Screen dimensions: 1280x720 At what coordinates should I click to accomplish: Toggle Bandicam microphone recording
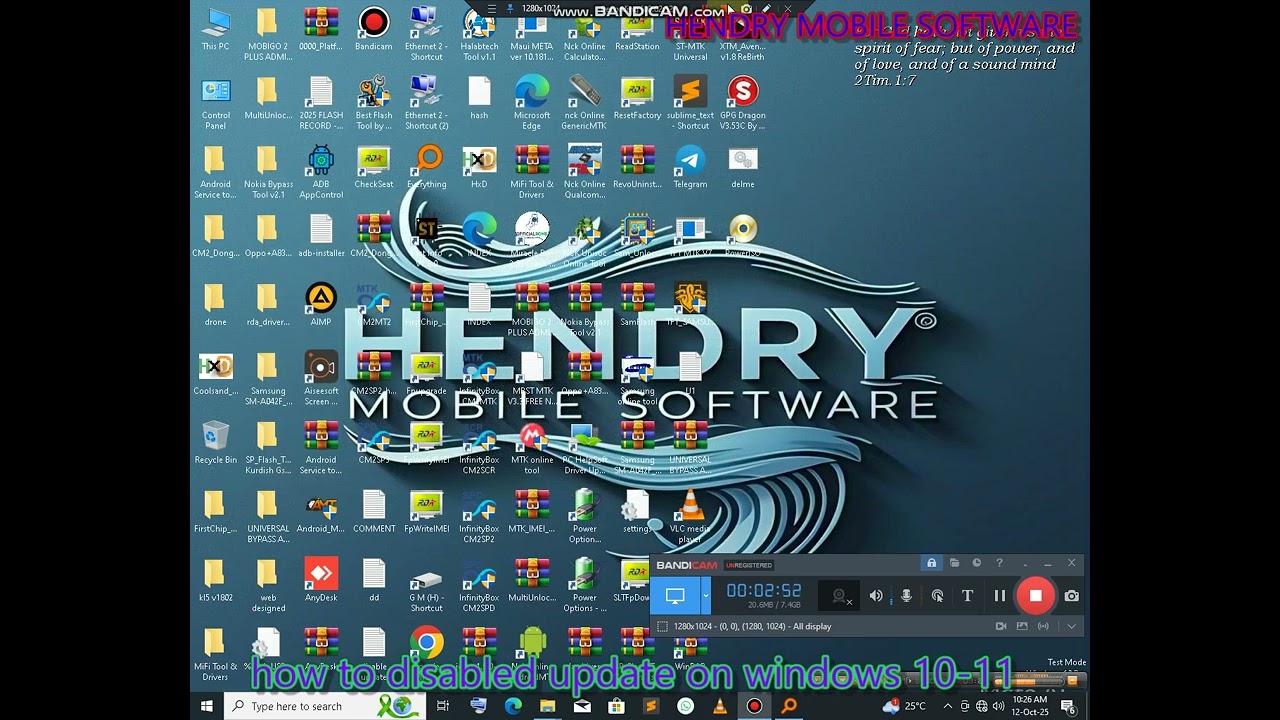906,596
